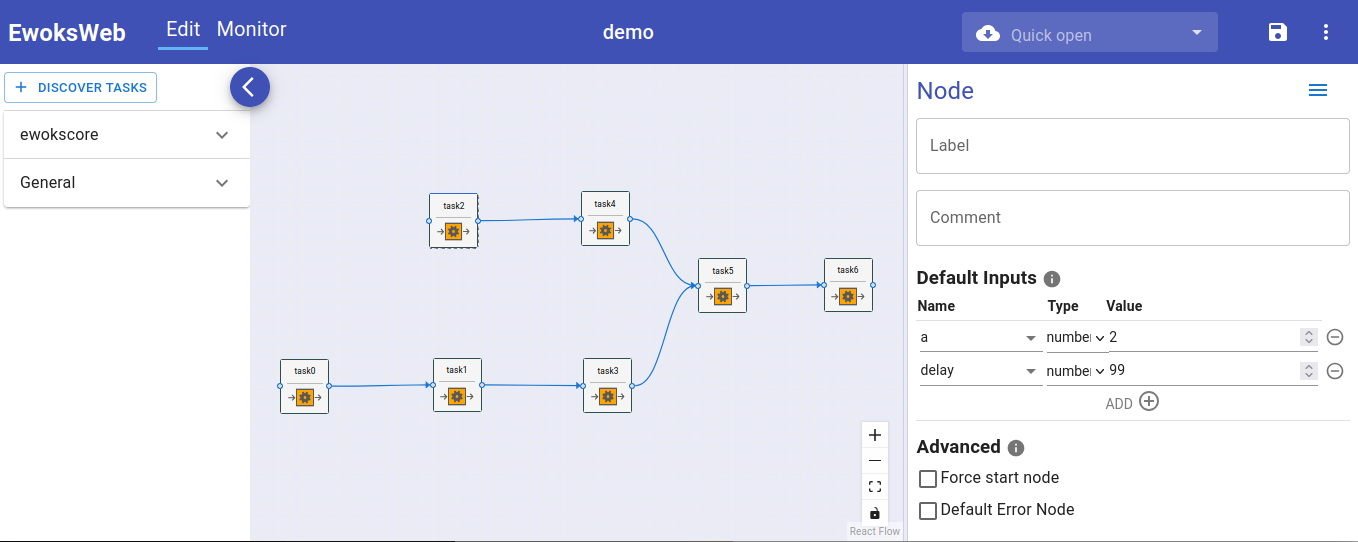Click the info icon beside Default Inputs

point(1052,279)
